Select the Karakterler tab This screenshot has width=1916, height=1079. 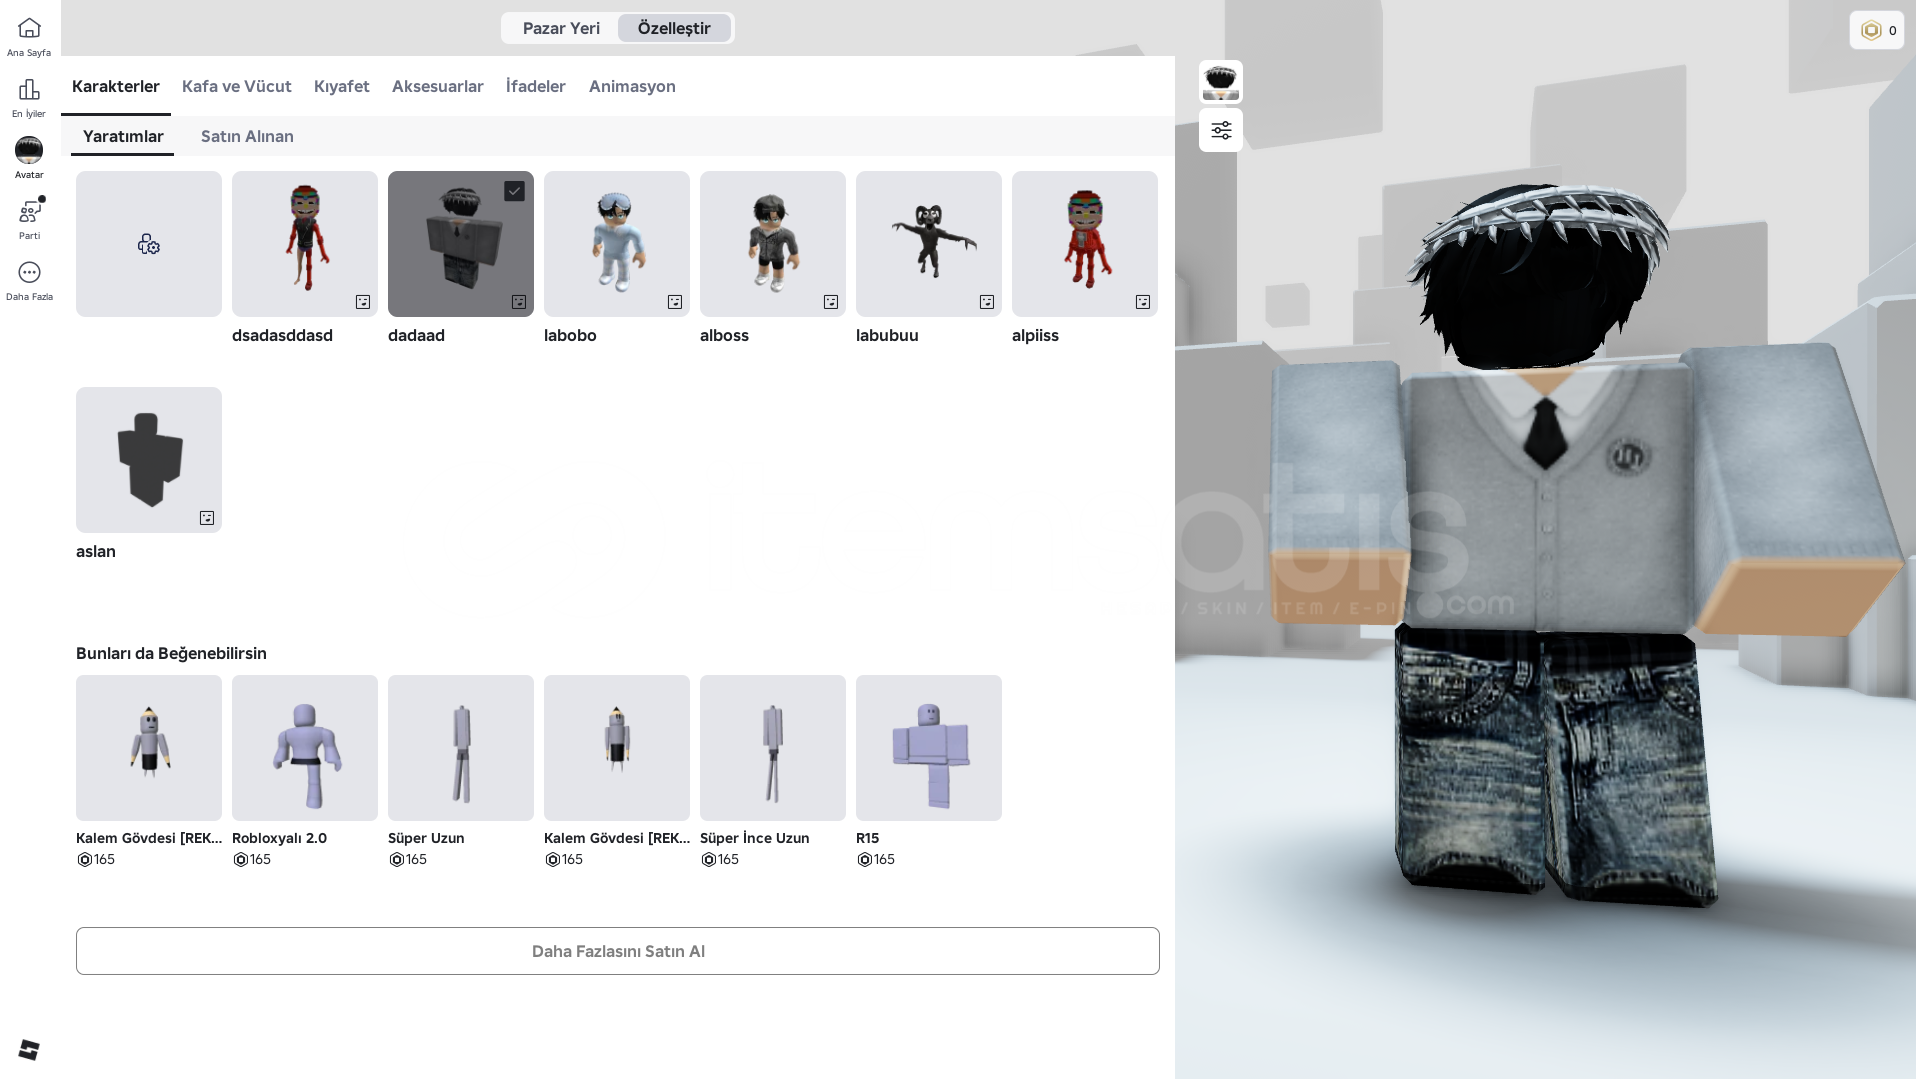click(116, 86)
